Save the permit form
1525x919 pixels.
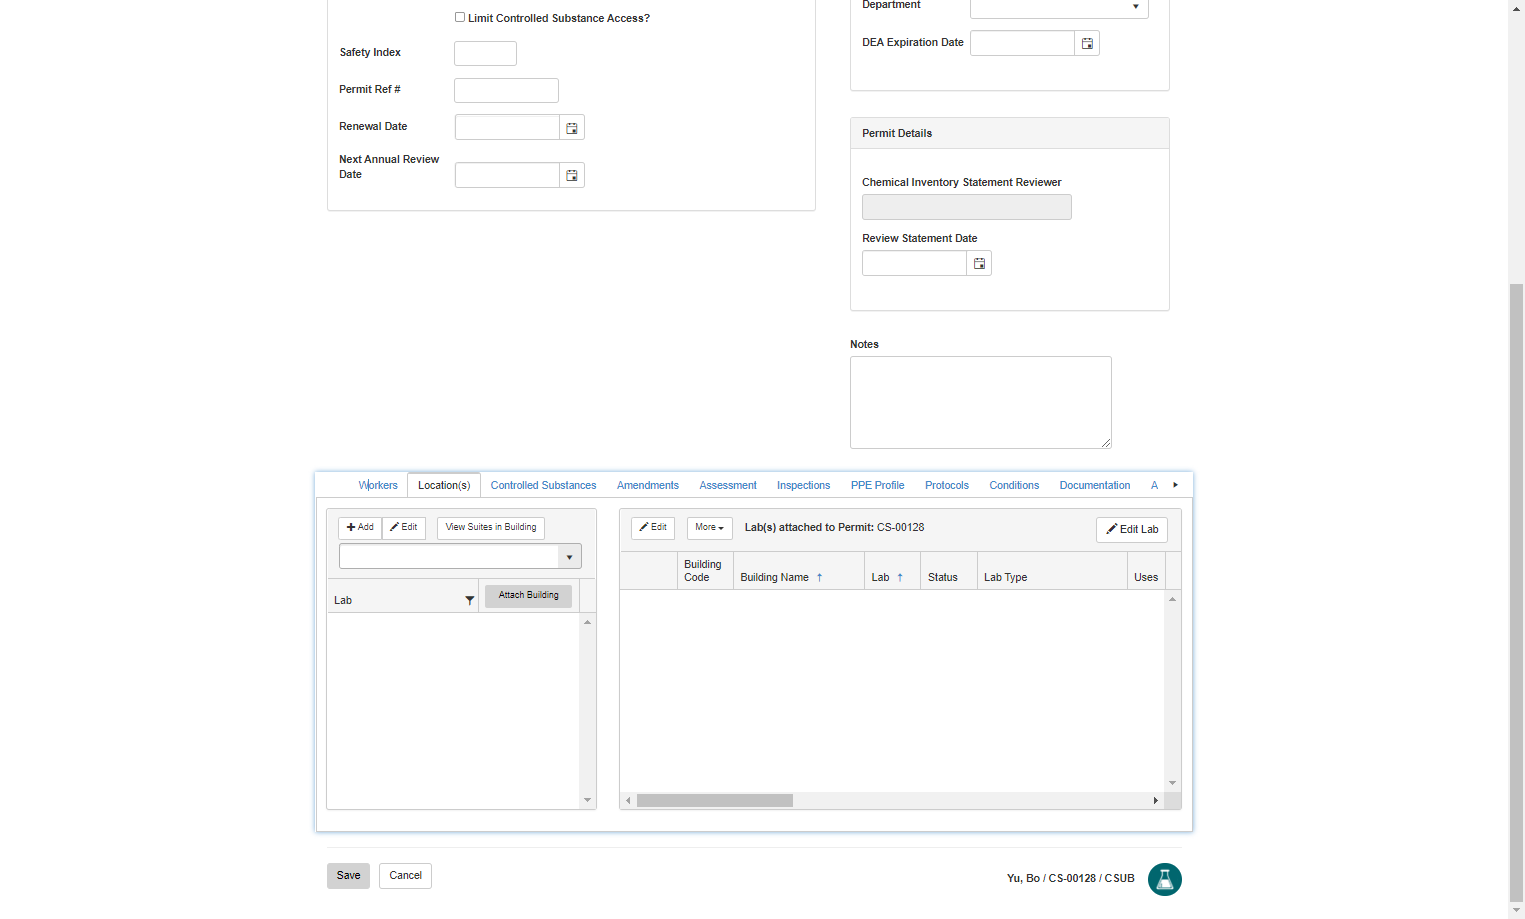(348, 876)
